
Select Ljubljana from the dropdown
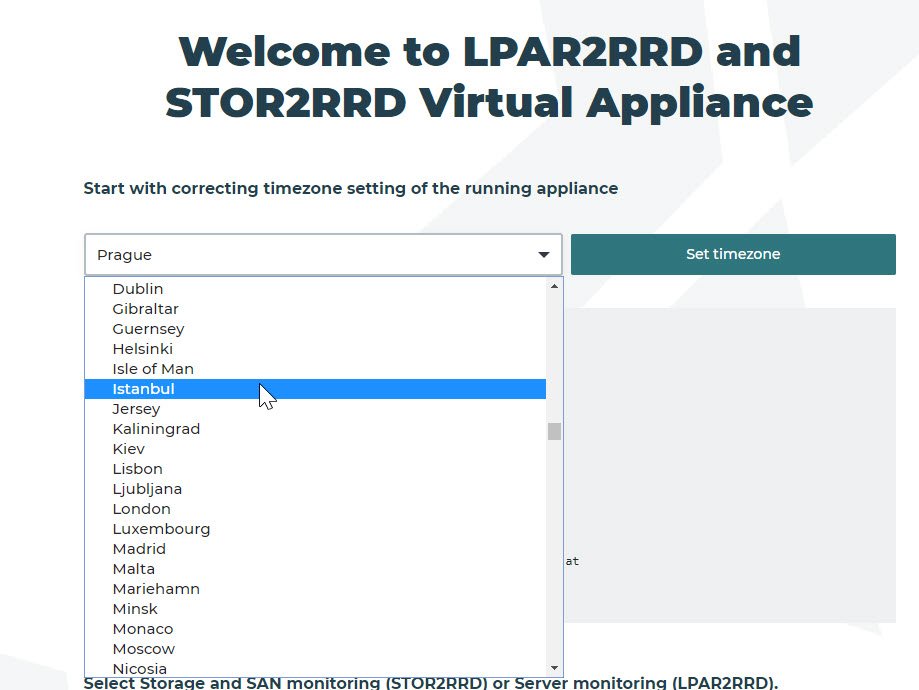pyautogui.click(x=147, y=489)
